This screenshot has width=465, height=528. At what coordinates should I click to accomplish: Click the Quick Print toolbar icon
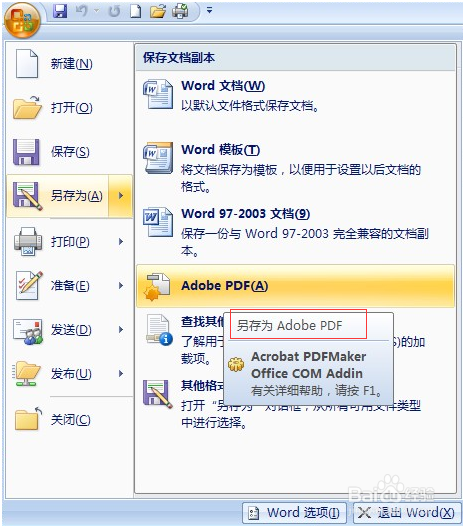point(180,11)
